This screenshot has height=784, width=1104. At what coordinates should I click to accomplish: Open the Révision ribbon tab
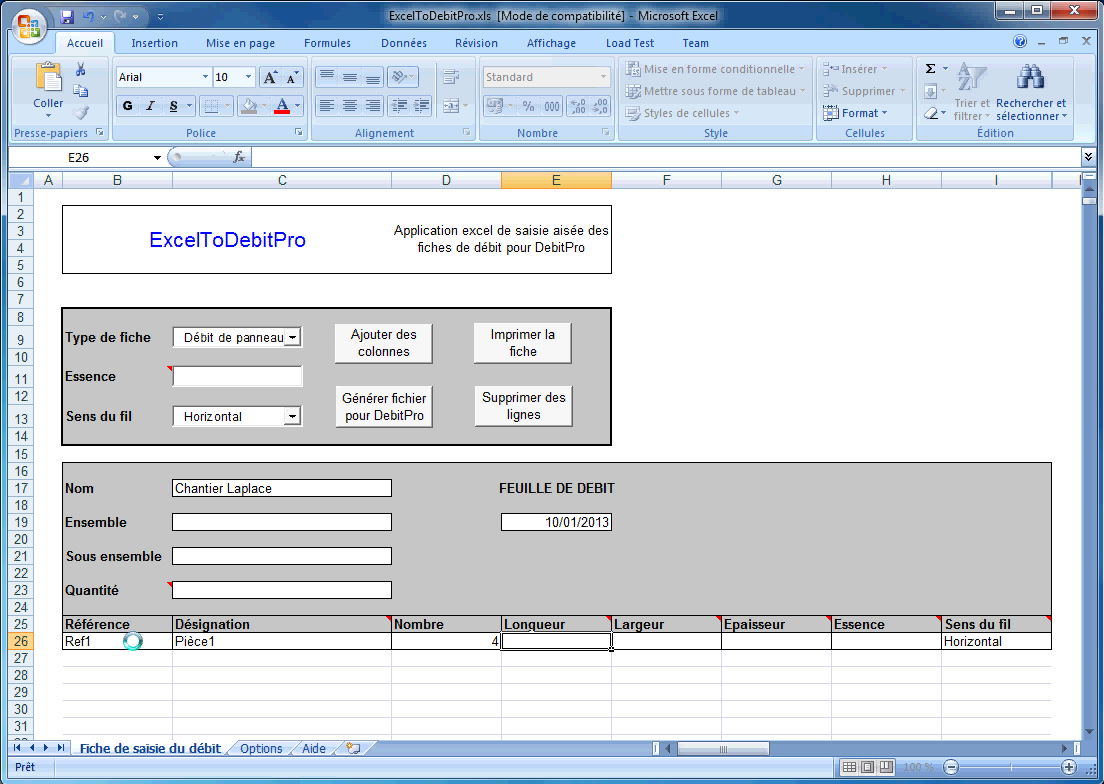click(x=477, y=43)
